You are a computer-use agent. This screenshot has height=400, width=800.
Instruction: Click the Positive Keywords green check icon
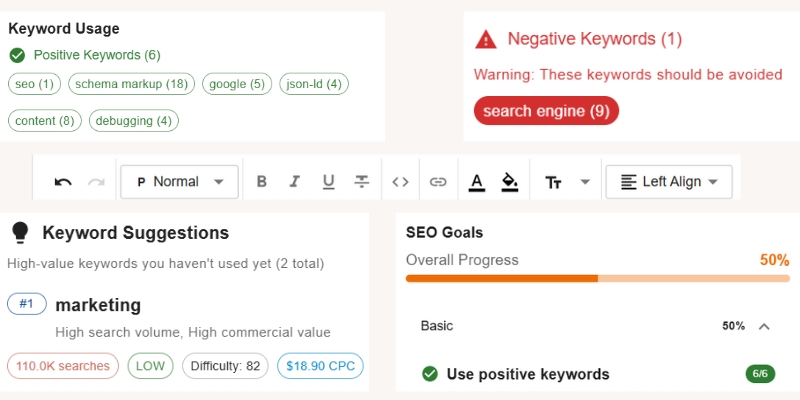point(17,55)
